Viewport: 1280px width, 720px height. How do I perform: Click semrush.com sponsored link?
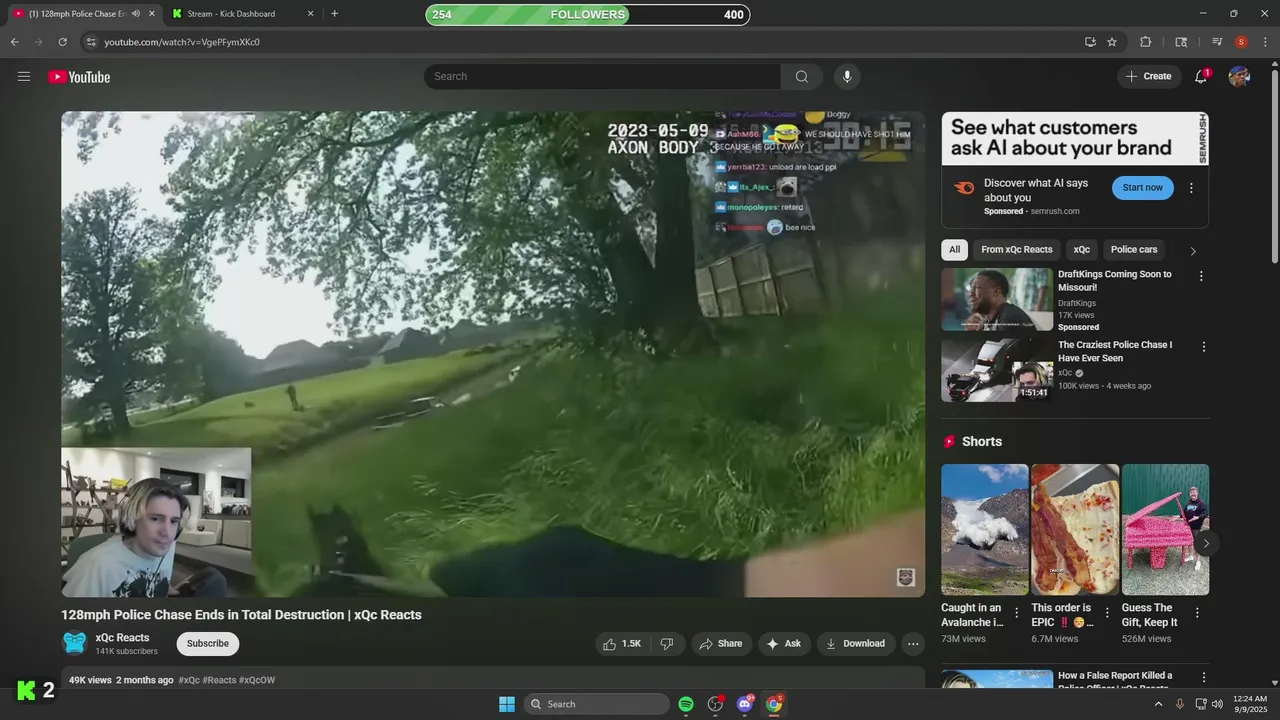click(x=1056, y=212)
